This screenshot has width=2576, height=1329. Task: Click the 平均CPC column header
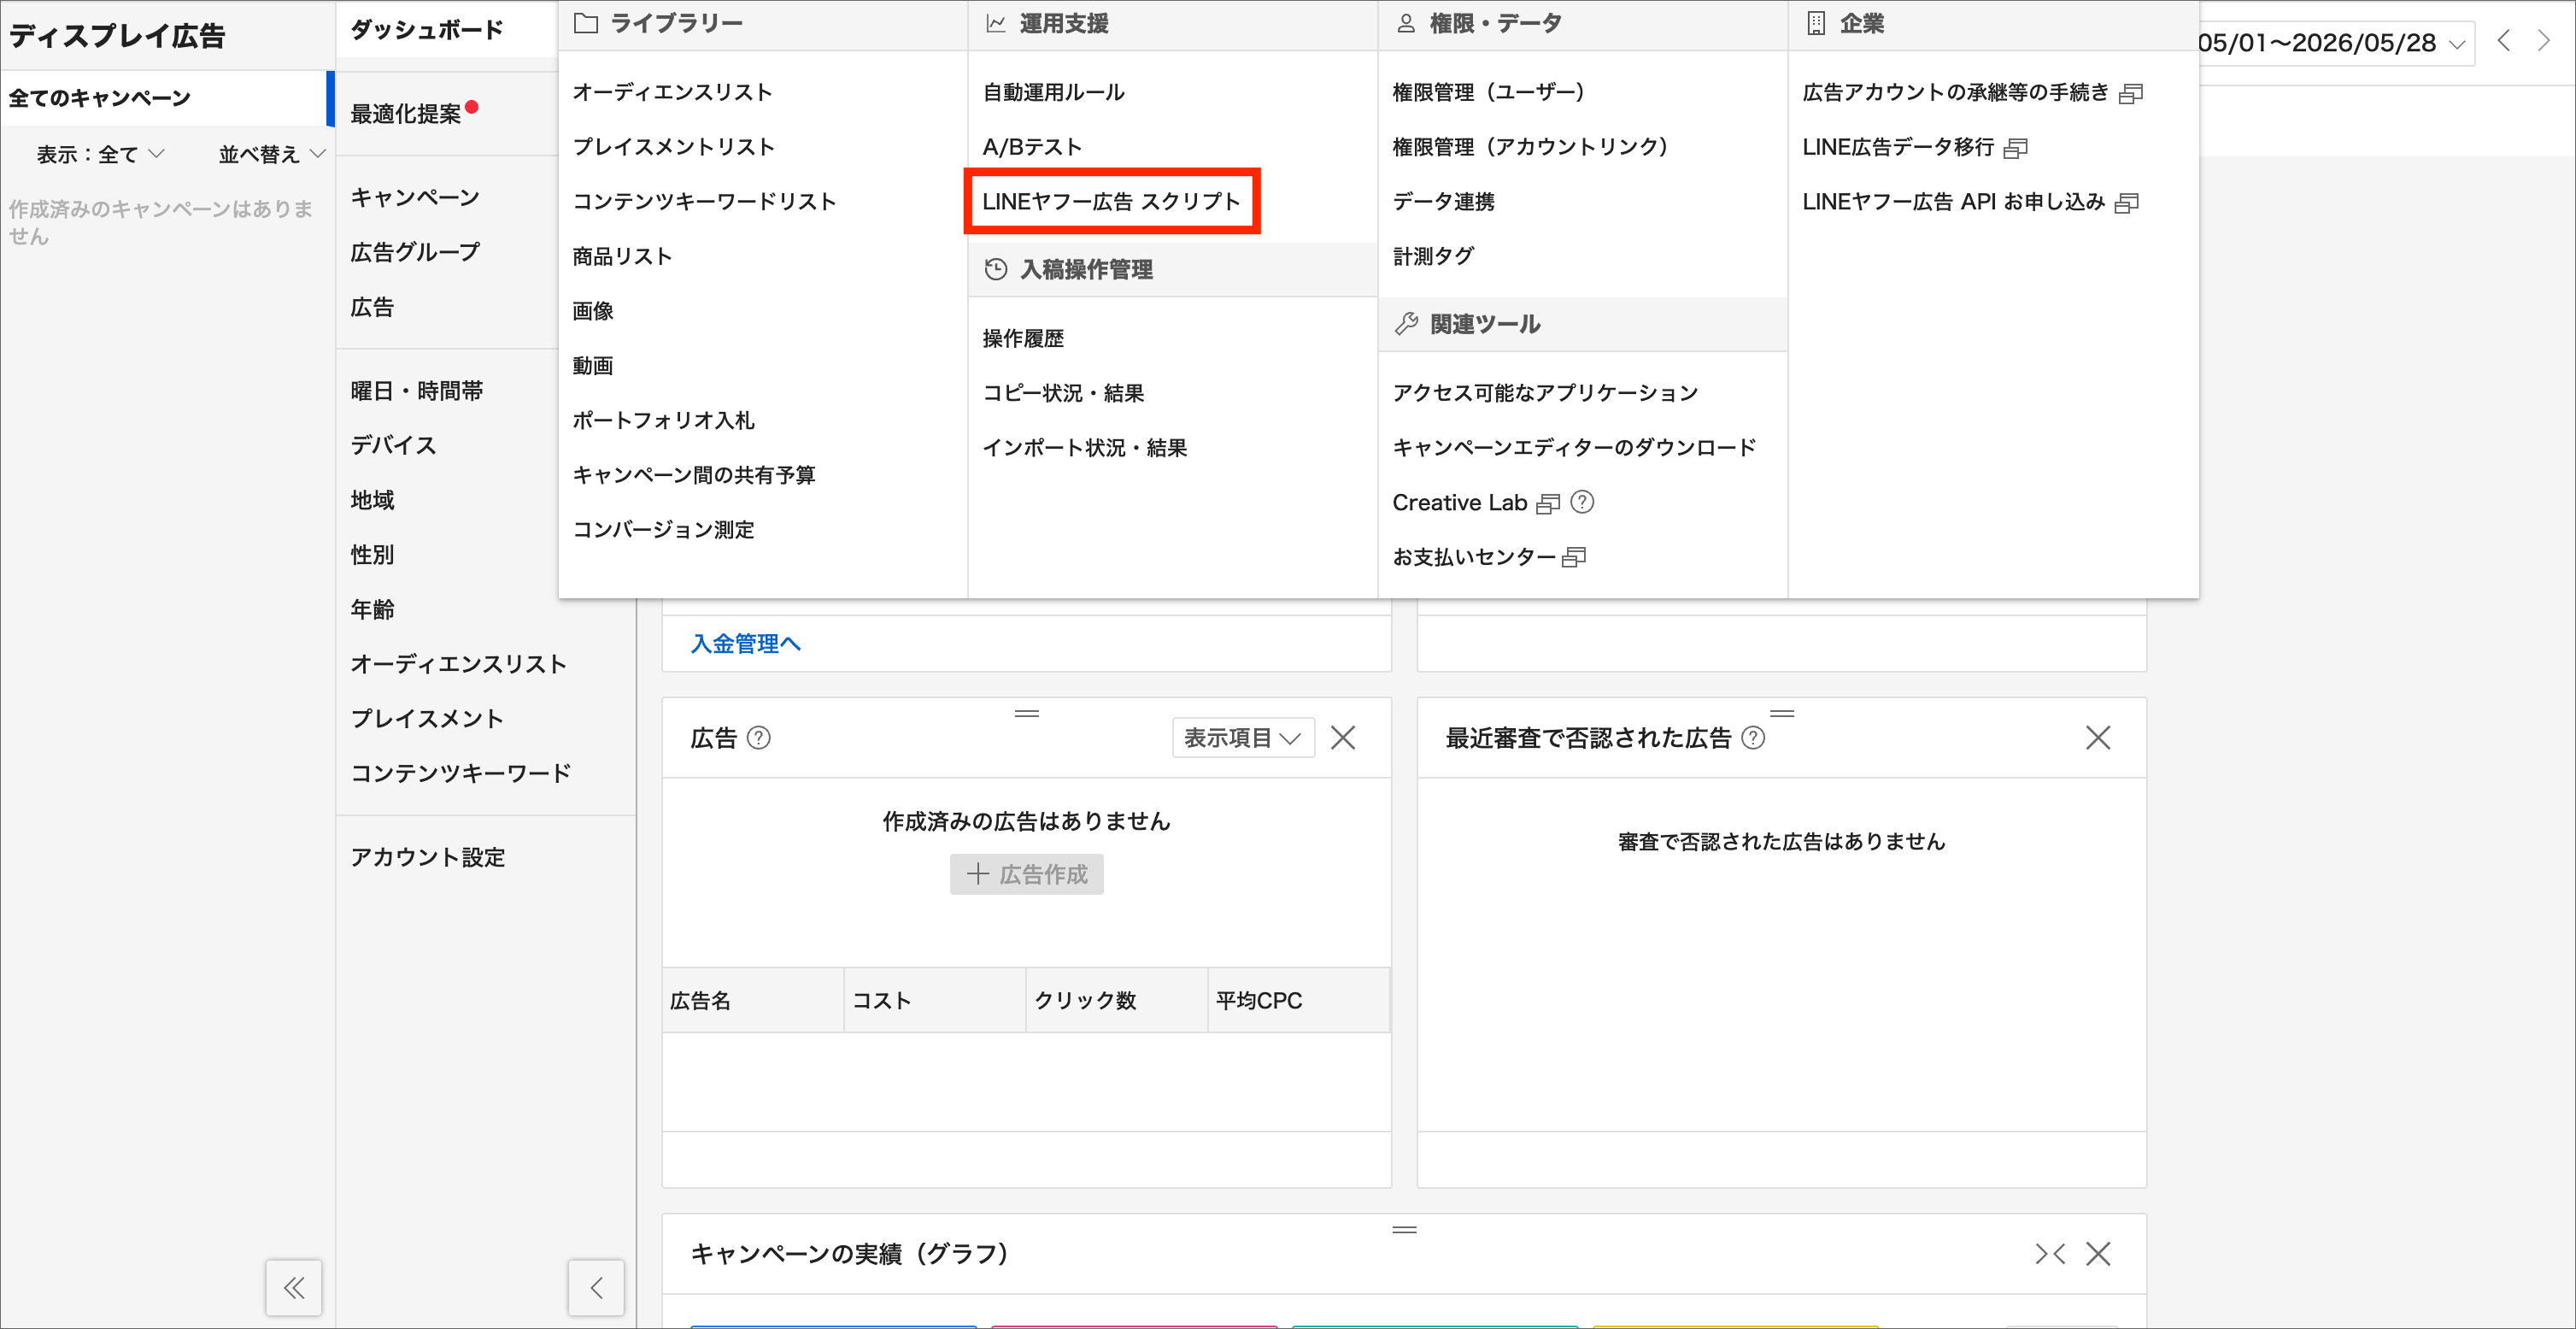point(1299,1000)
